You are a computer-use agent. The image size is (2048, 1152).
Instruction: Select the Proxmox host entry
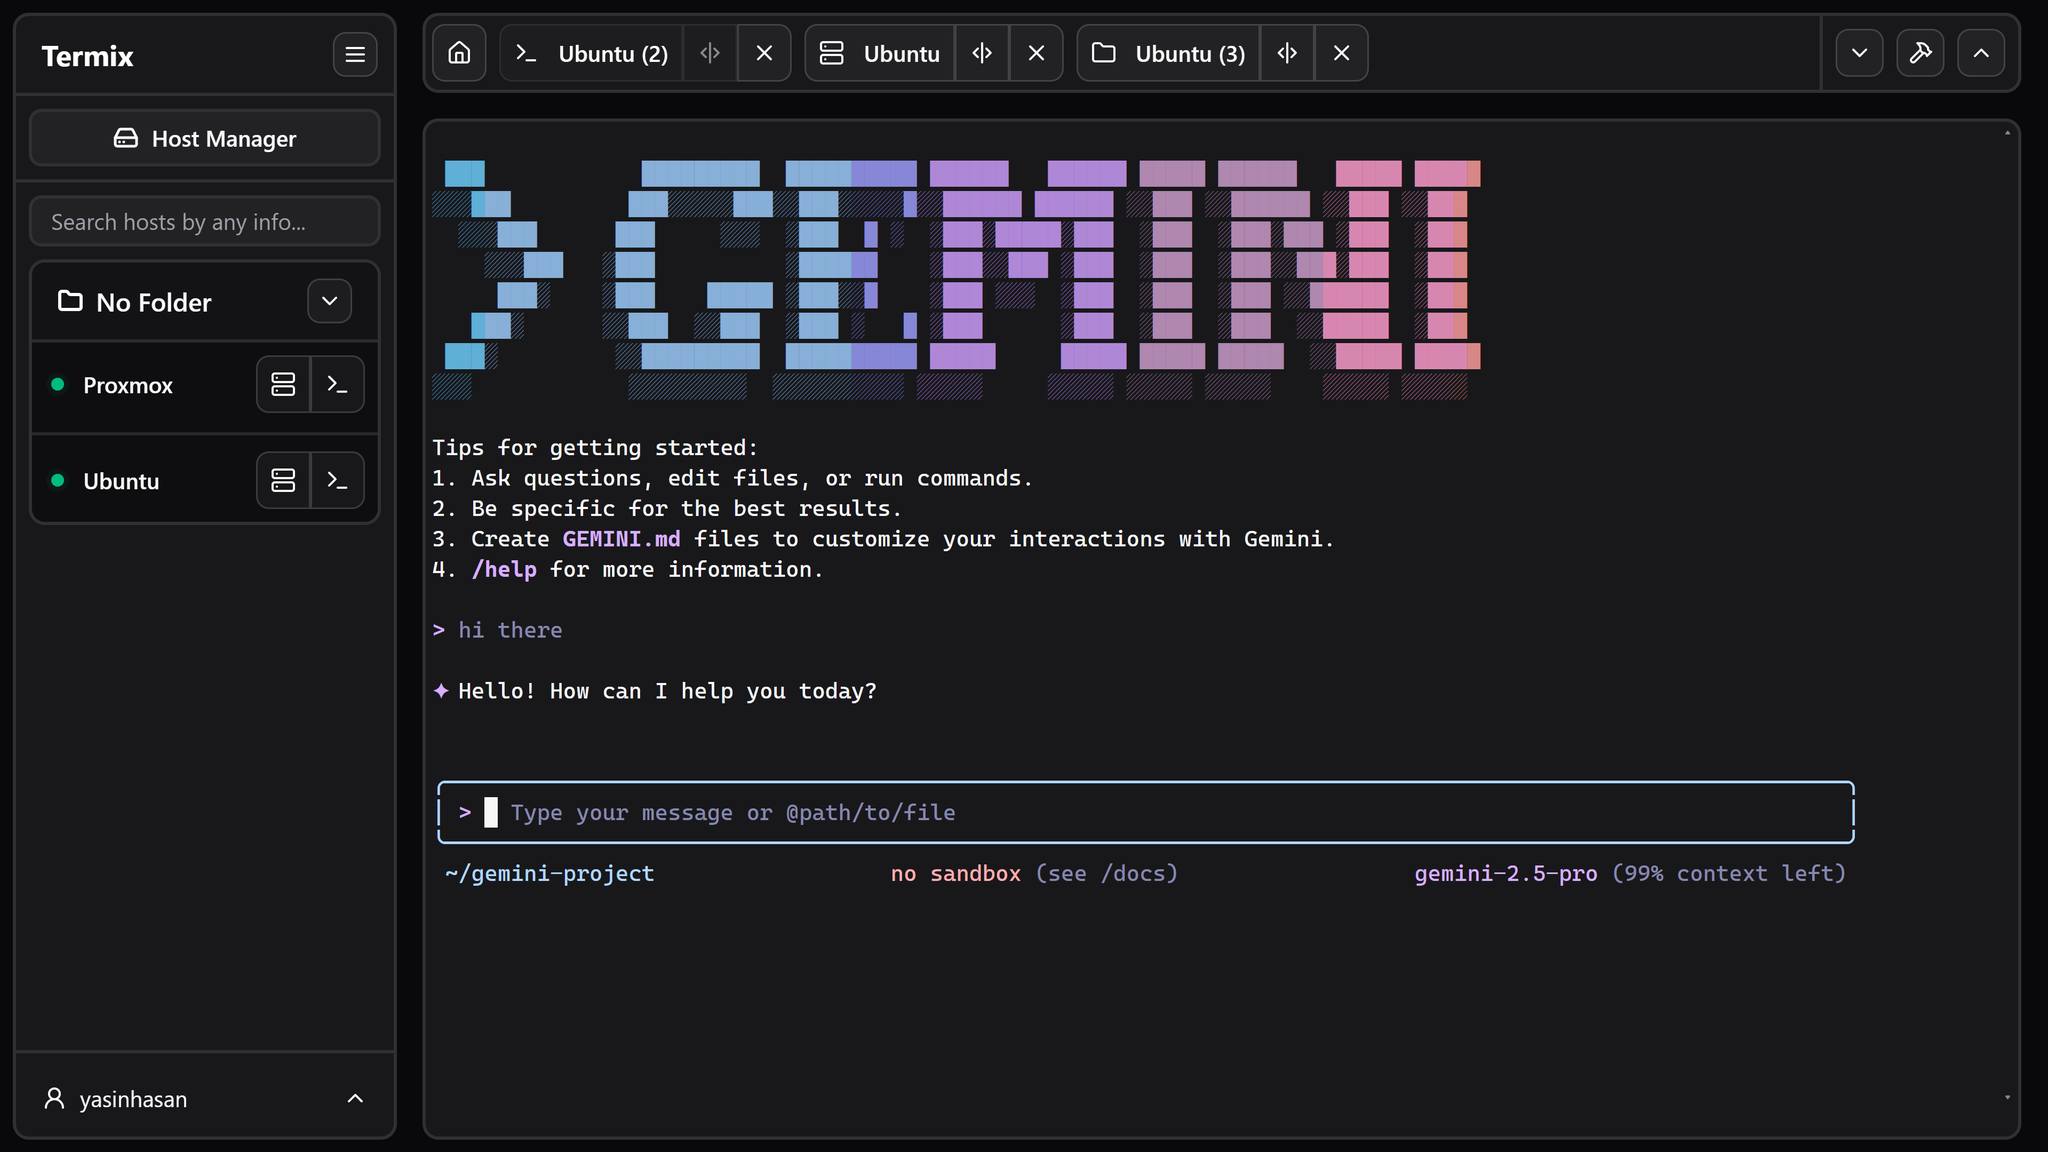tap(128, 385)
